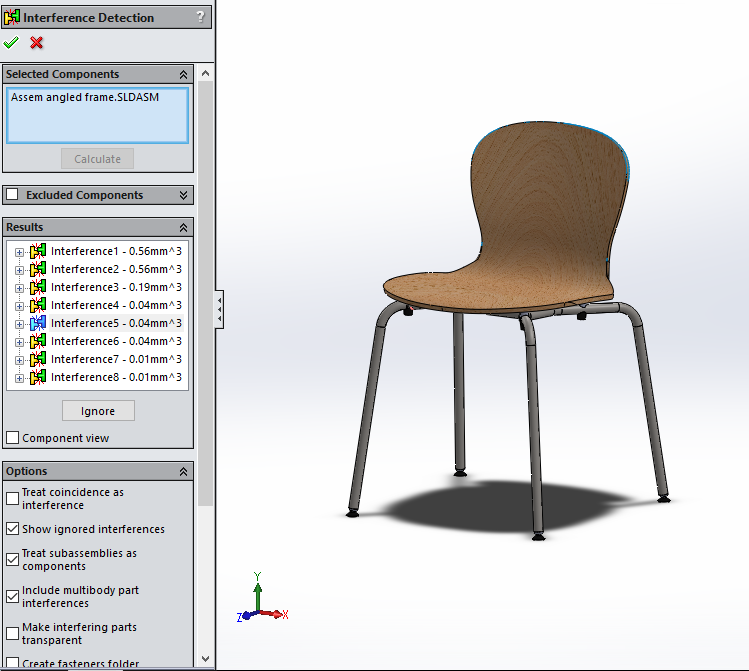
Task: Click the XYZ orientation triad
Action: click(262, 597)
